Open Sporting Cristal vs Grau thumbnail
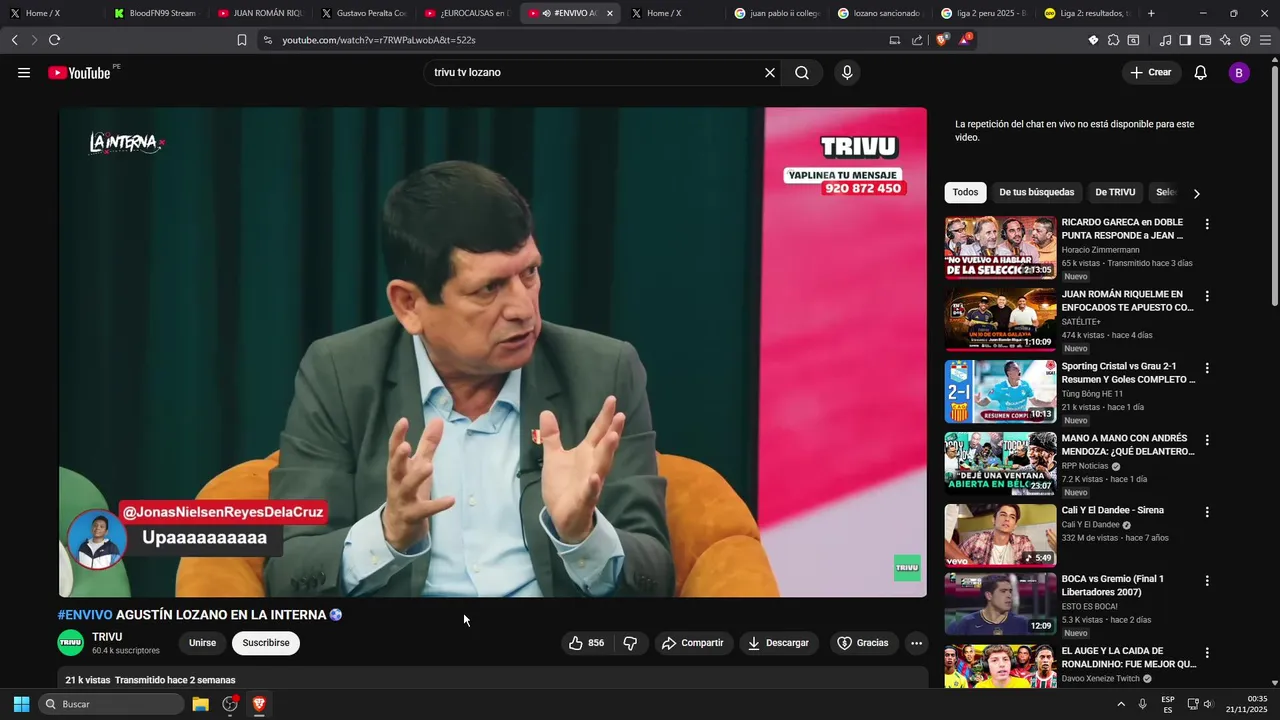This screenshot has width=1280, height=720. tap(1000, 392)
